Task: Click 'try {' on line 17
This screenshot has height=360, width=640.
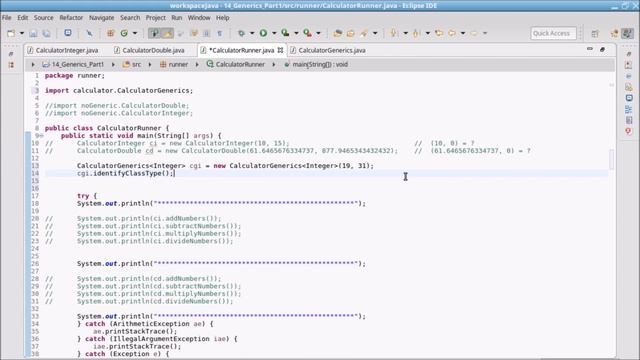Action: pos(87,196)
